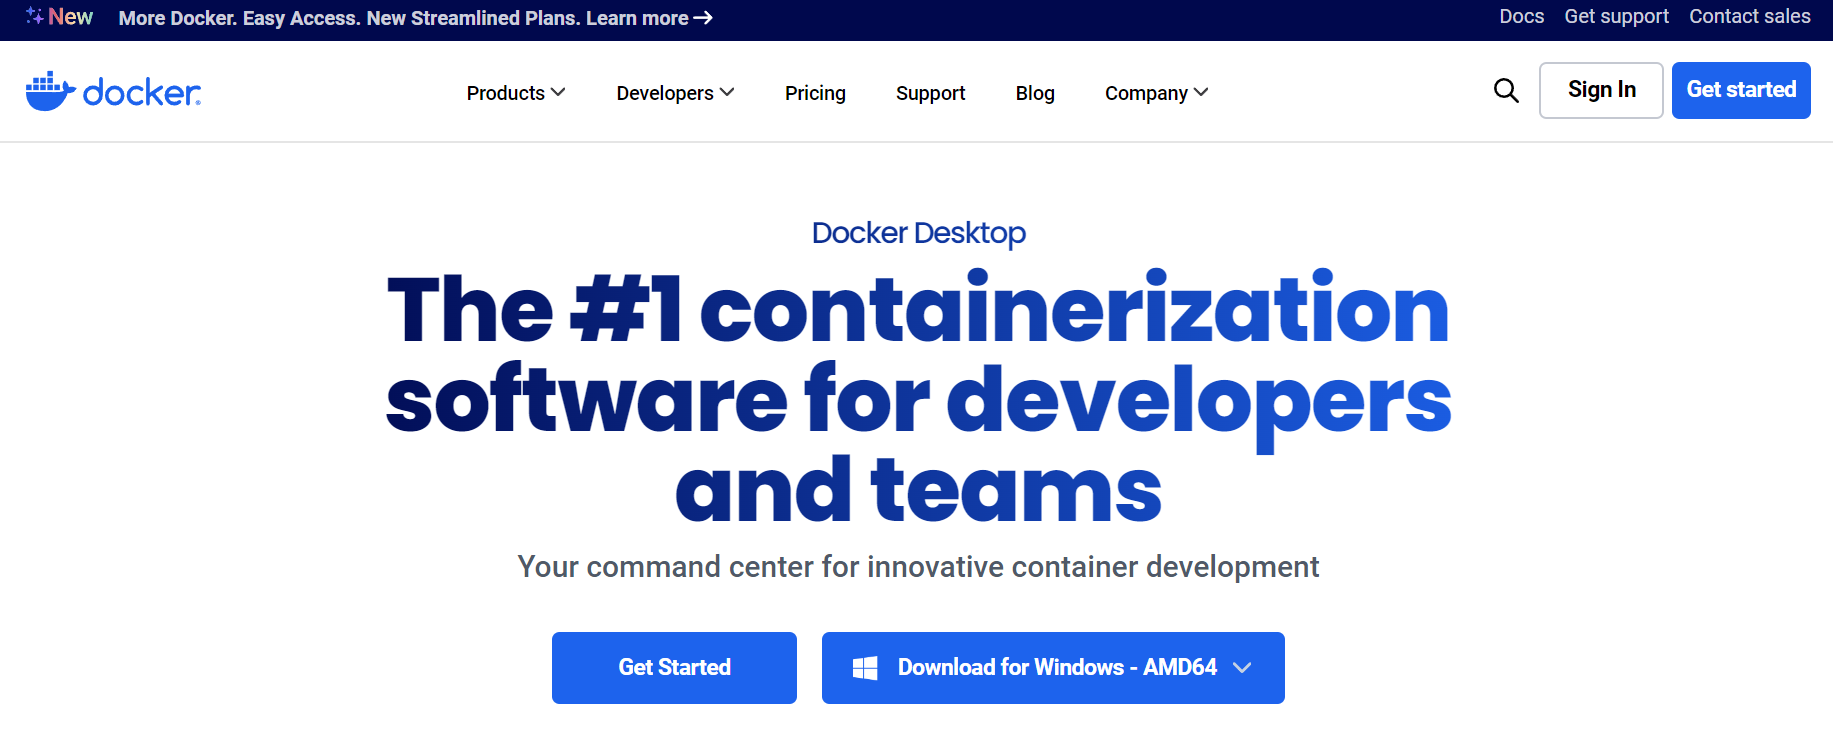Expand the Products menu

point(516,93)
